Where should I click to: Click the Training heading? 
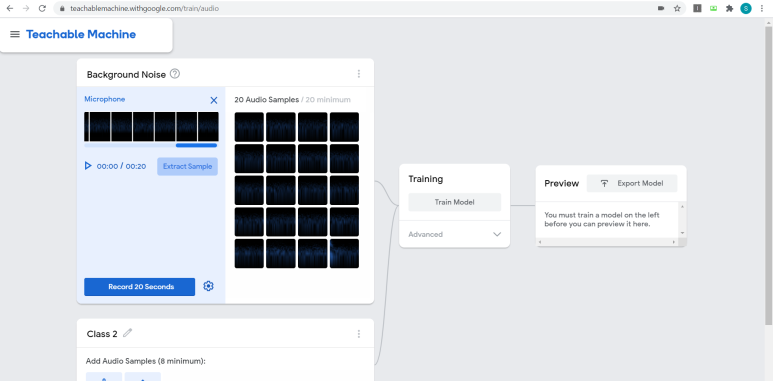[x=425, y=179]
